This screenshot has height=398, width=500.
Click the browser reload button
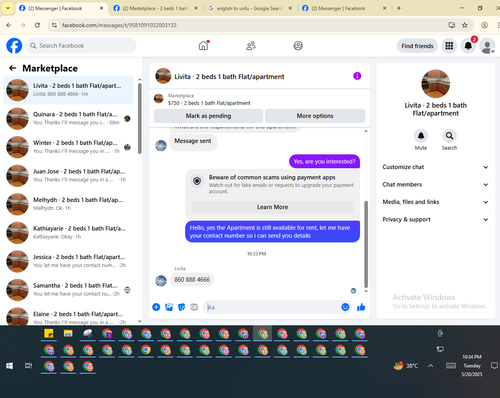37,25
